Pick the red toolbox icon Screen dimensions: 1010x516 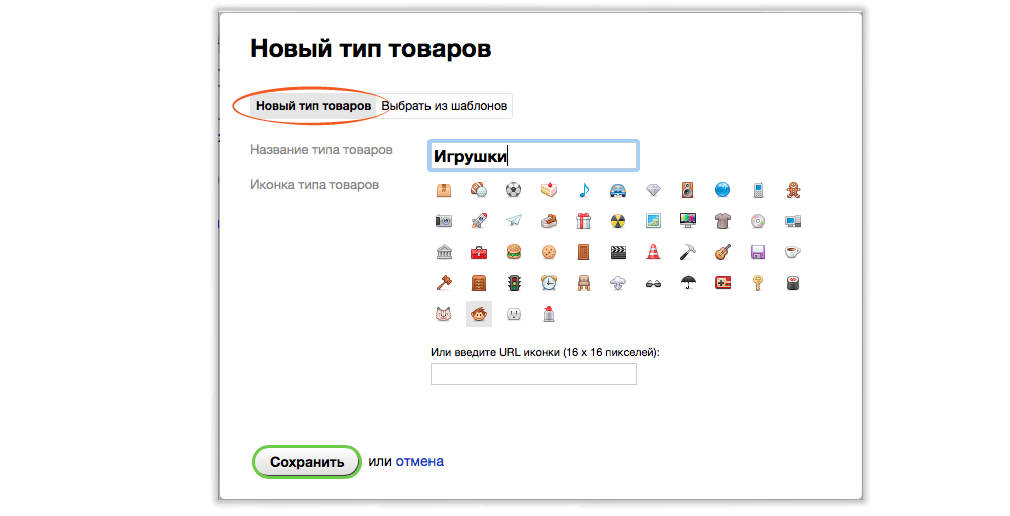[479, 252]
